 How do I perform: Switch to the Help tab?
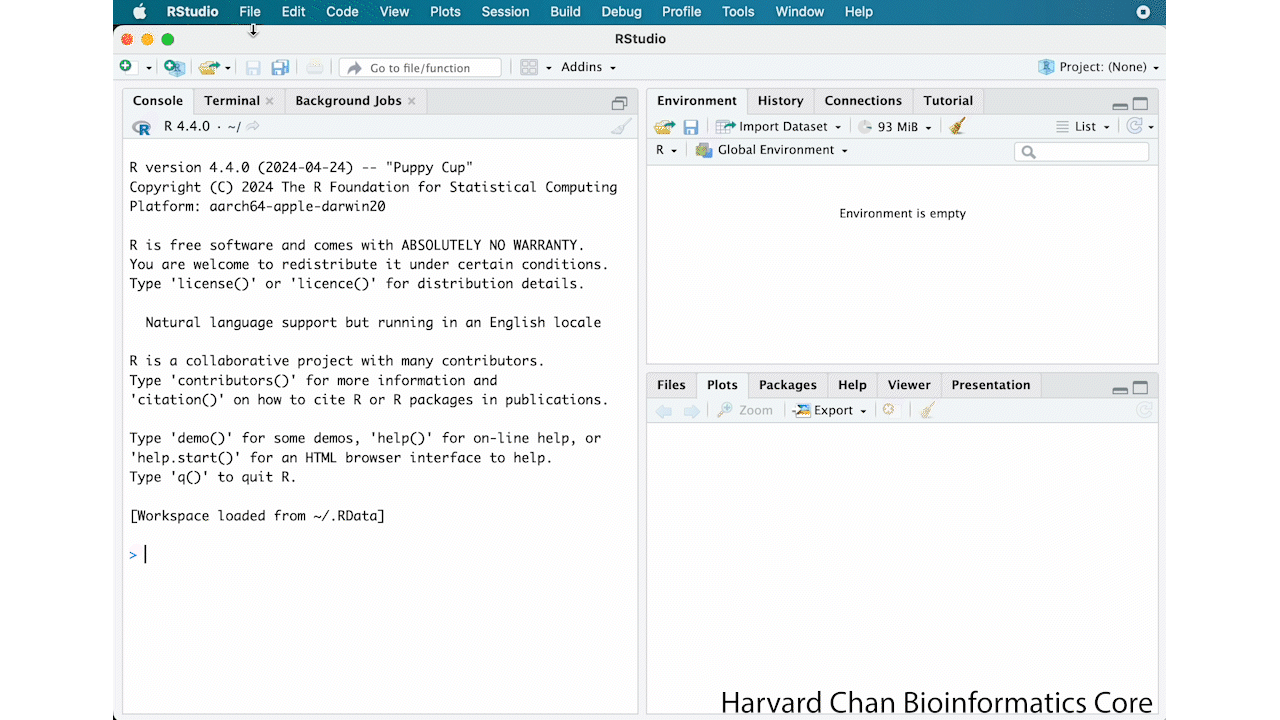click(x=852, y=384)
